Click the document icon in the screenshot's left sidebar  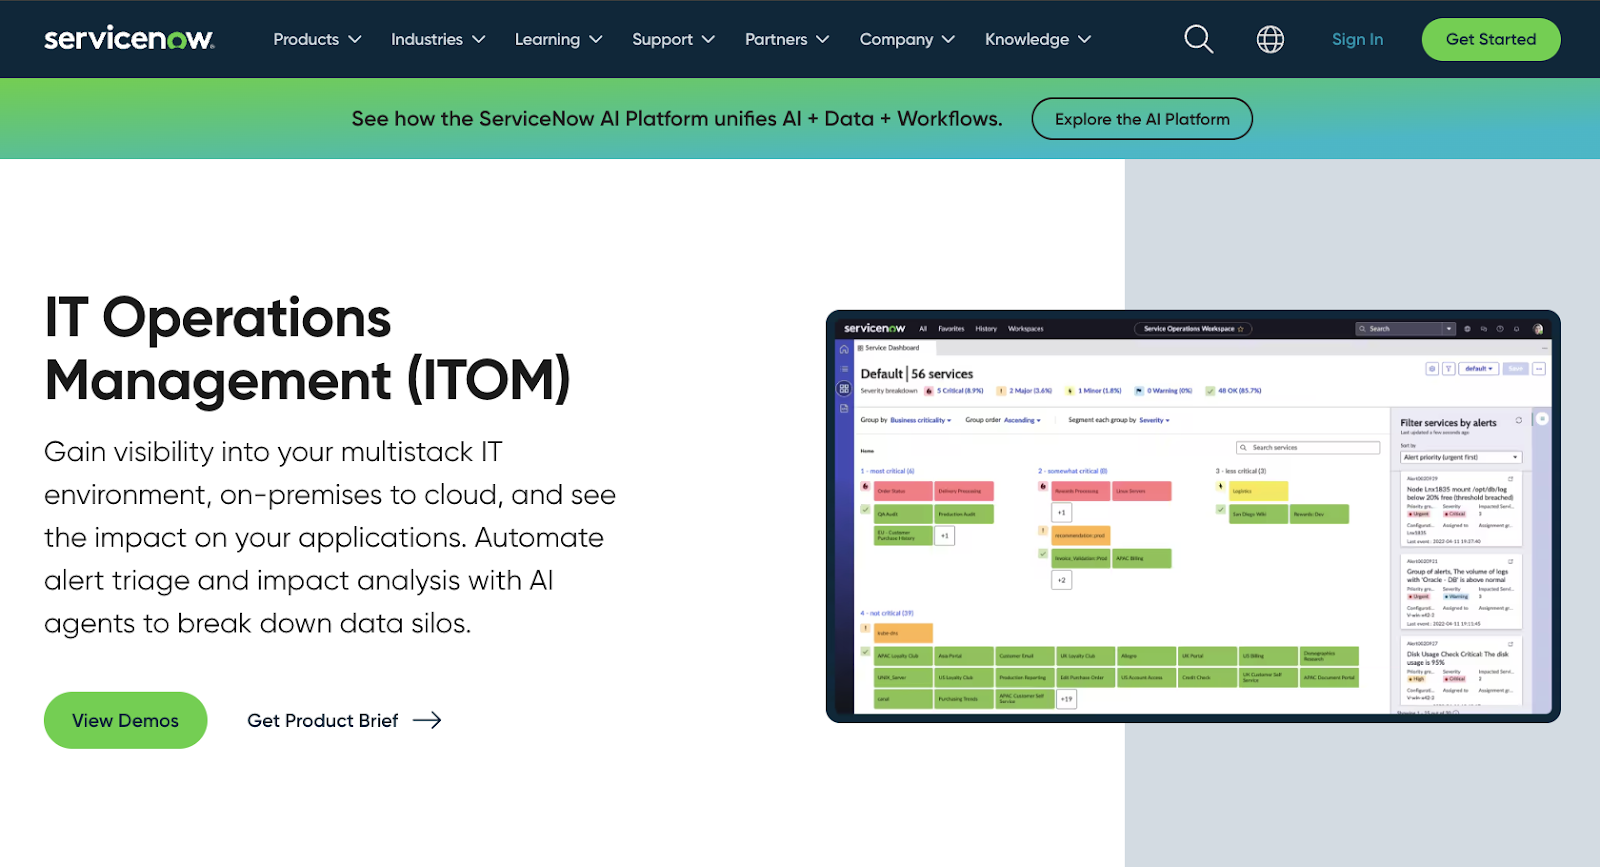point(844,408)
